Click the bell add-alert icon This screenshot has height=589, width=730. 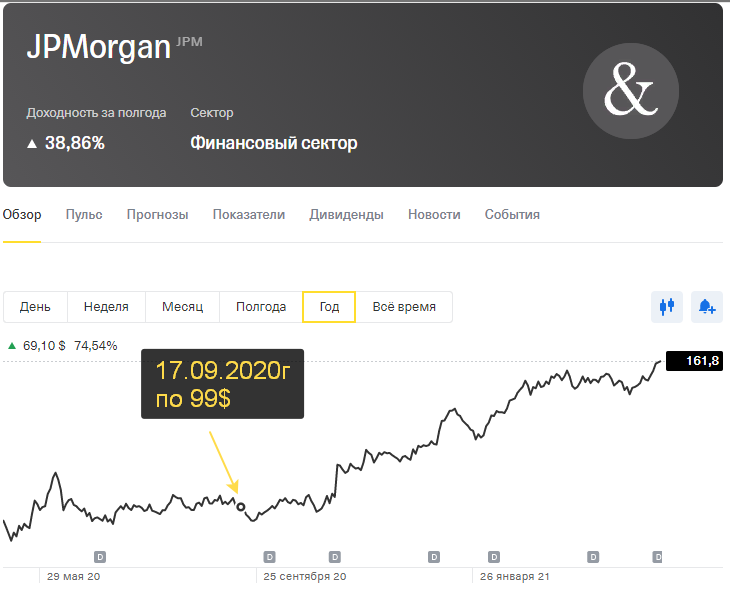pyautogui.click(x=707, y=306)
